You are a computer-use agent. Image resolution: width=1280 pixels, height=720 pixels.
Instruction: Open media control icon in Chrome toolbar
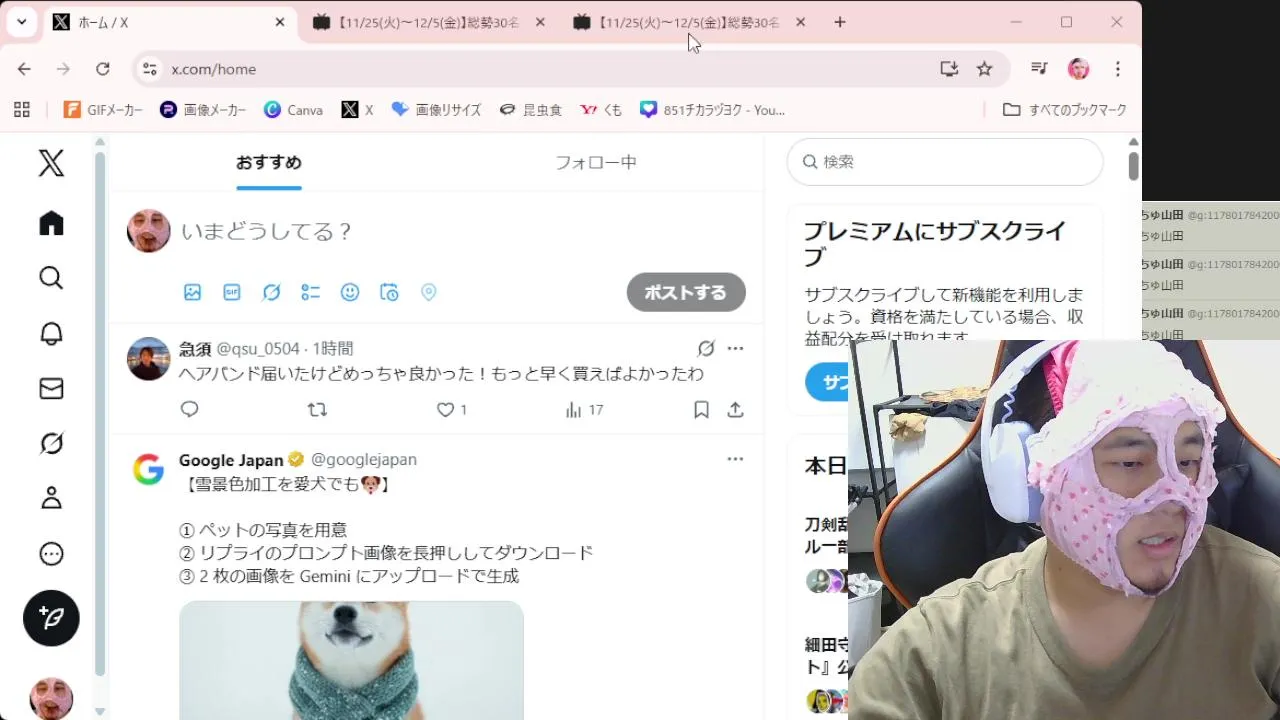pos(1039,69)
